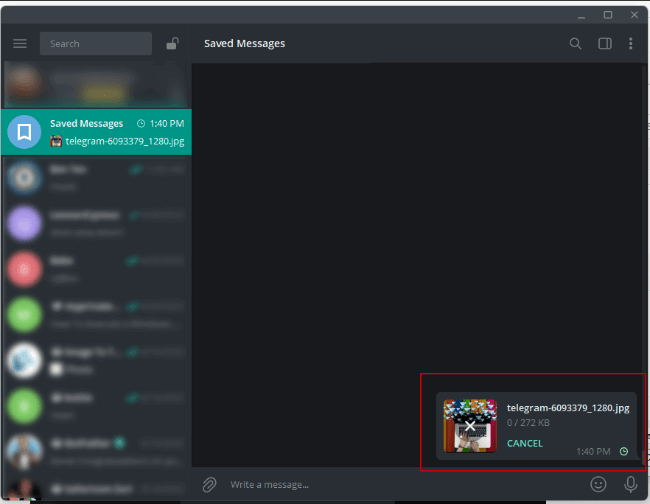Image resolution: width=650 pixels, height=504 pixels.
Task: Start voice recording with microphone icon
Action: (631, 484)
